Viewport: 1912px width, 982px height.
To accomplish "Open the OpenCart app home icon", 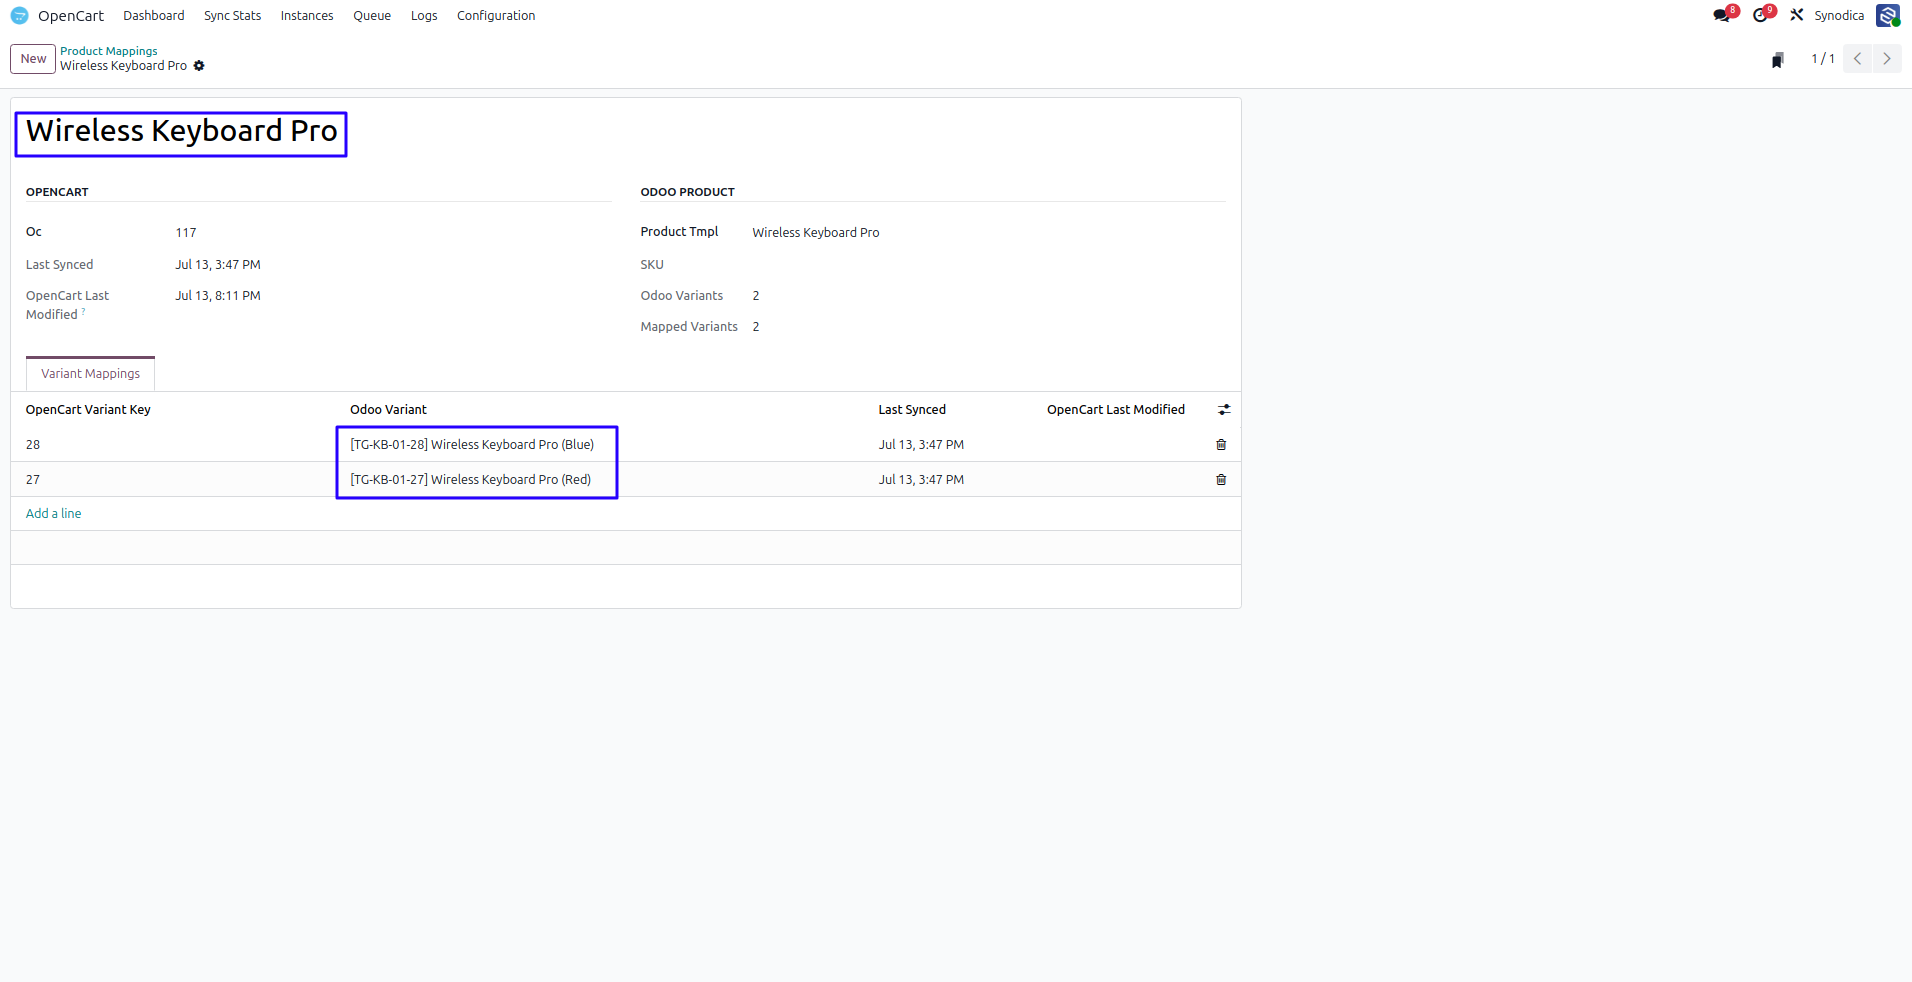I will [x=19, y=15].
